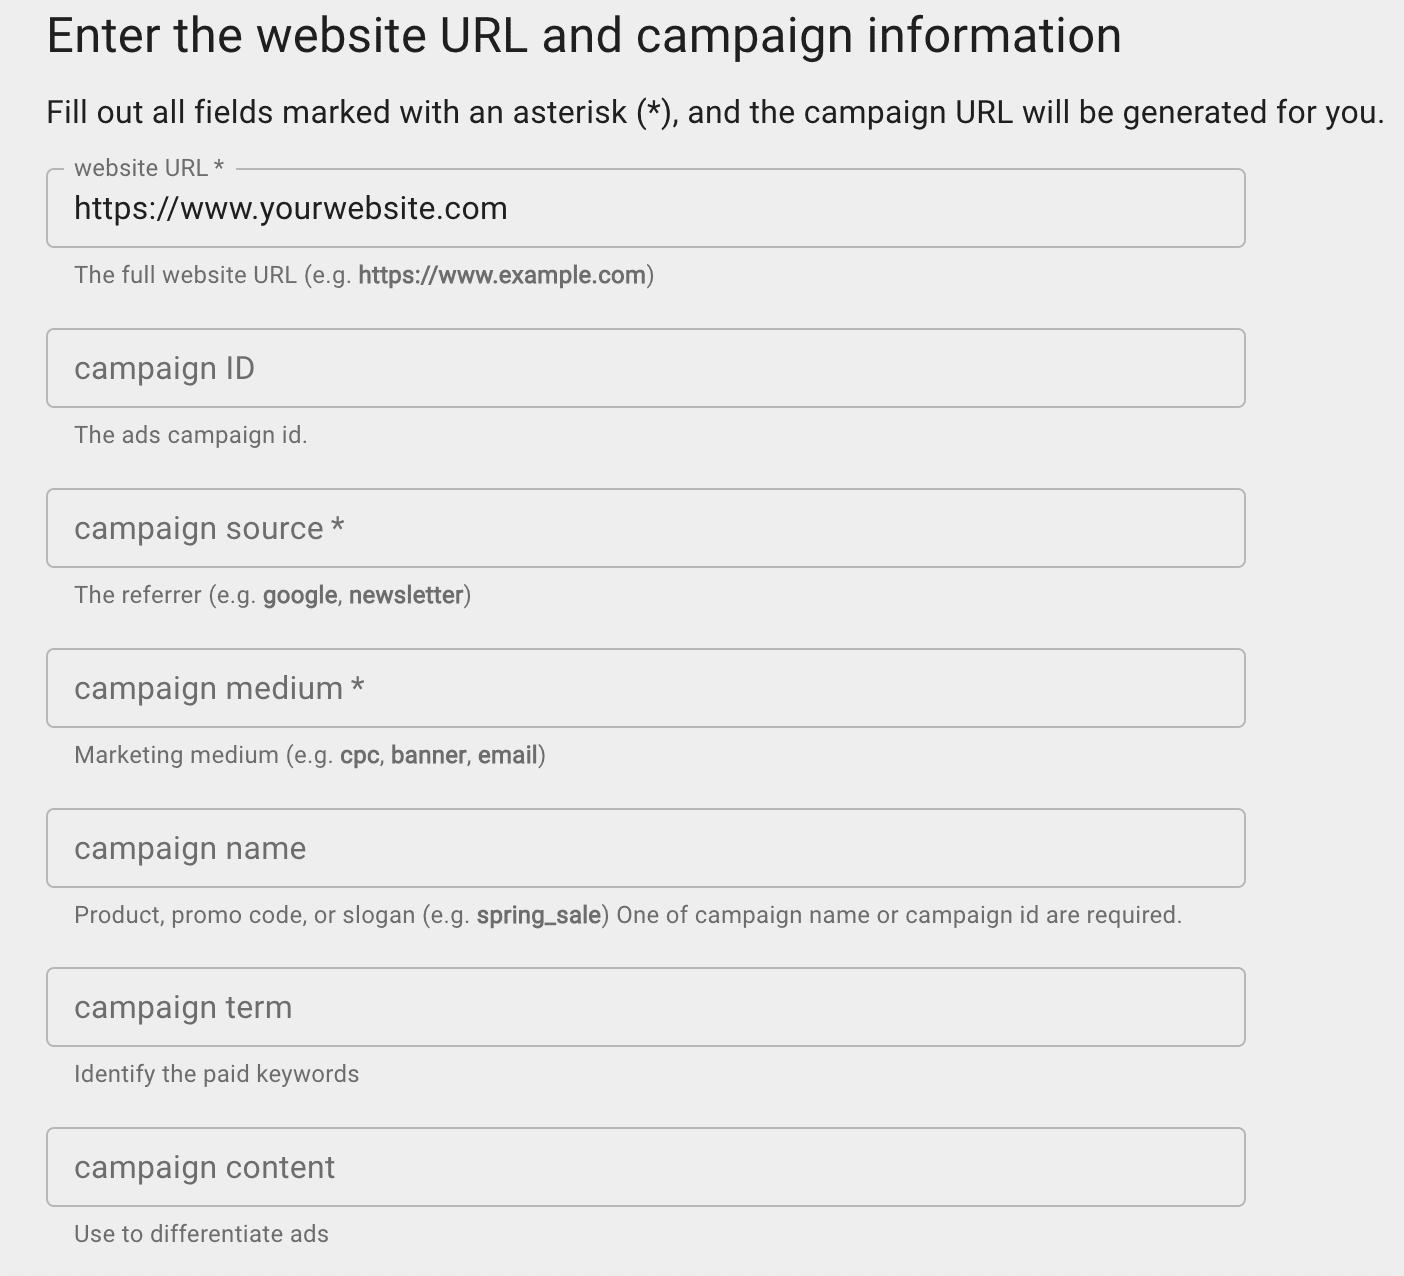The image size is (1404, 1276).
Task: Click the referrer helper text below campaign source
Action: 273,594
